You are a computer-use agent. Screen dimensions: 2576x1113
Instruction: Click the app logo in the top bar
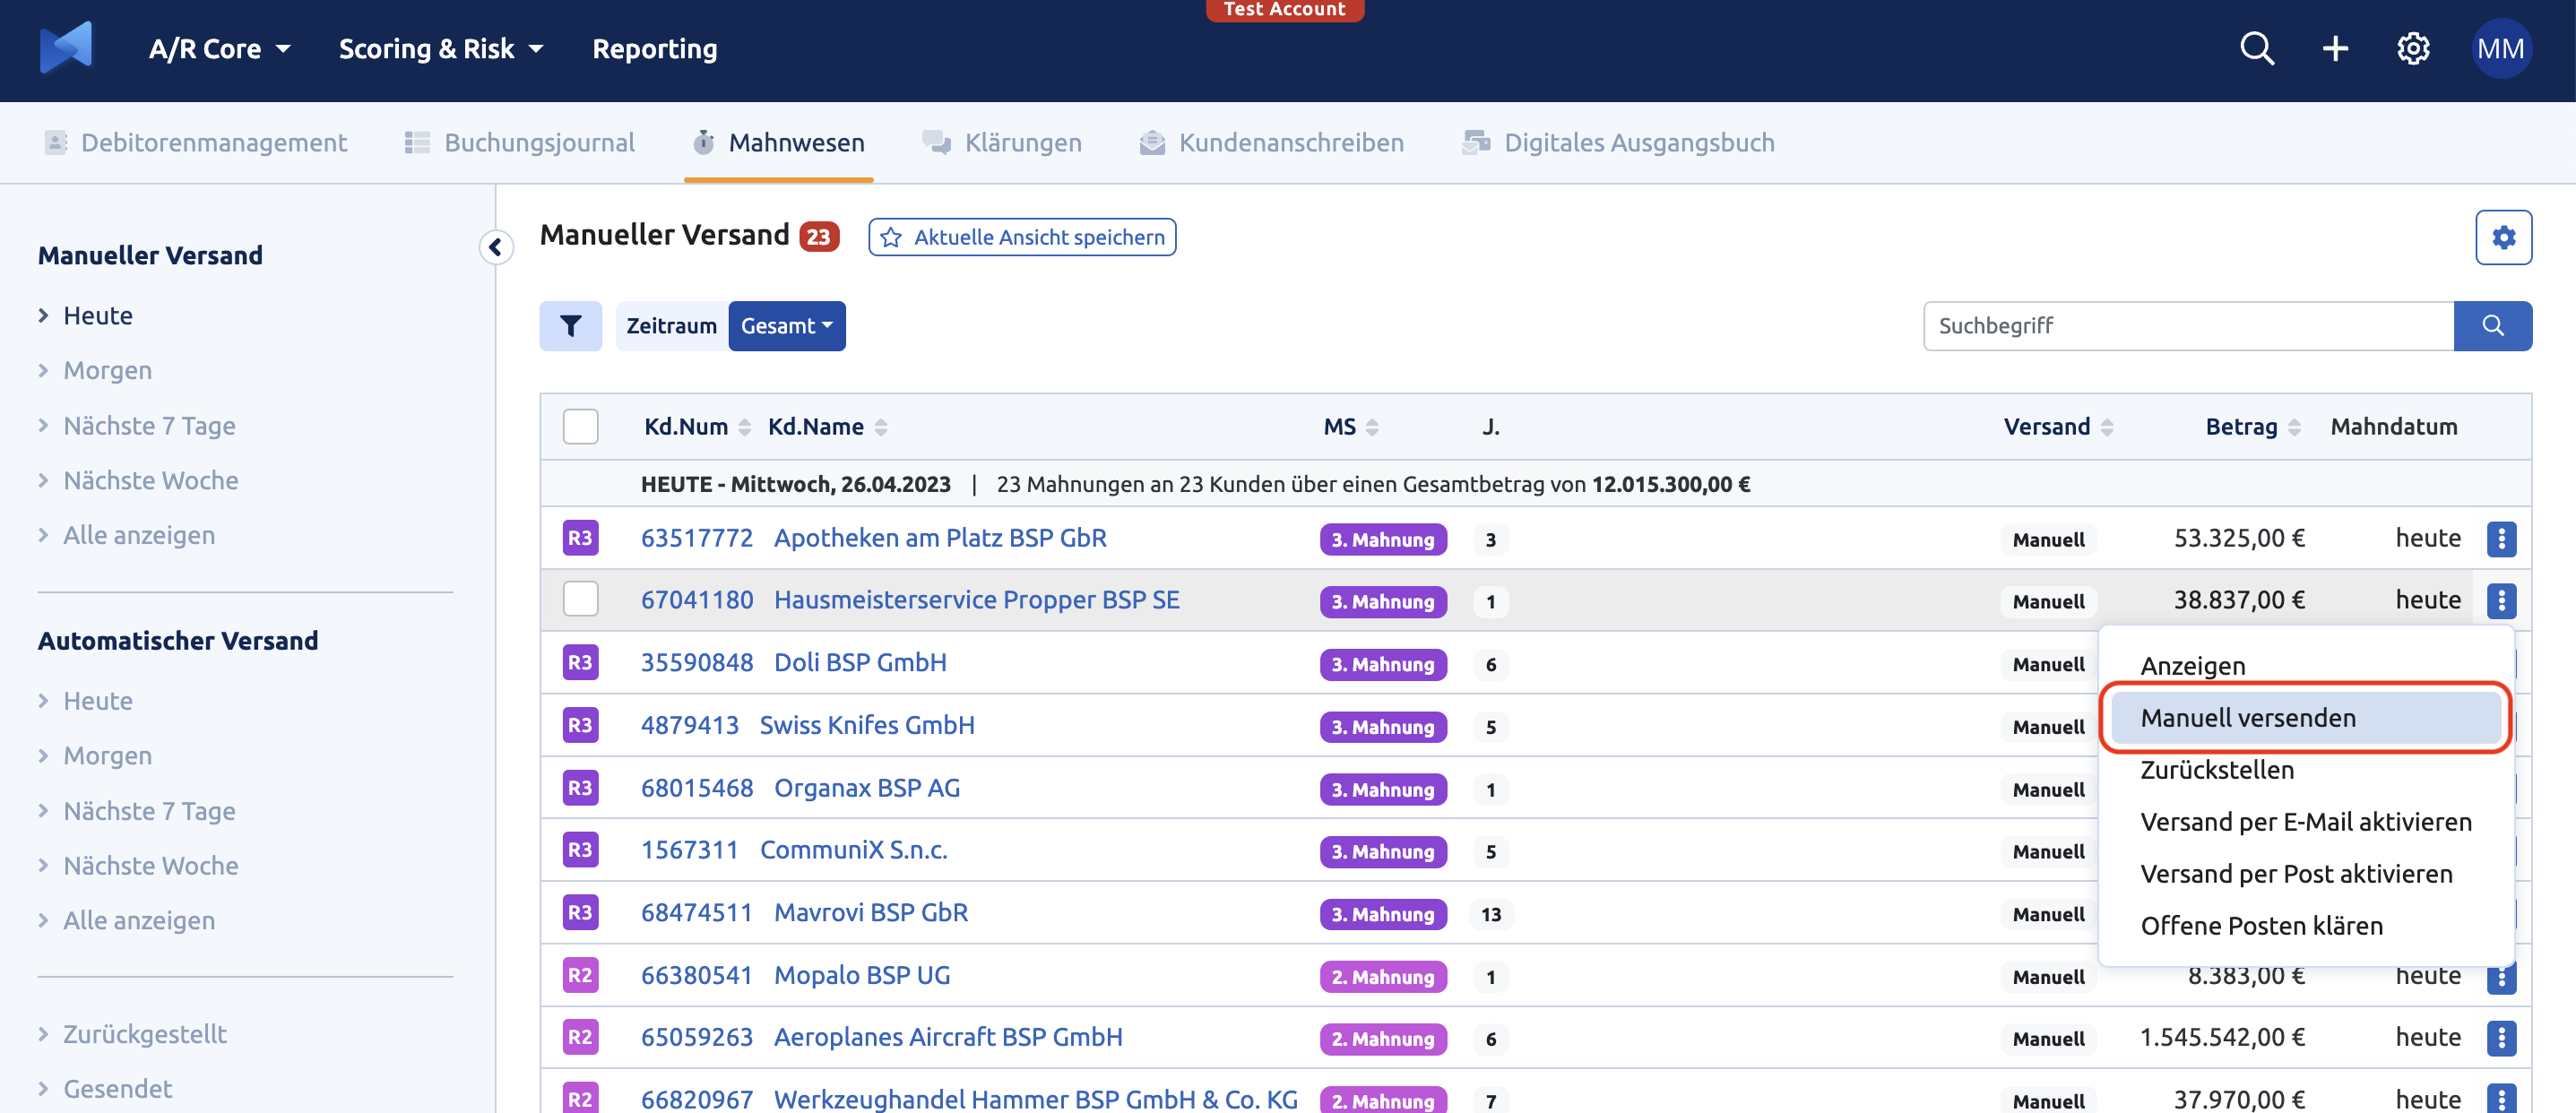coord(66,48)
